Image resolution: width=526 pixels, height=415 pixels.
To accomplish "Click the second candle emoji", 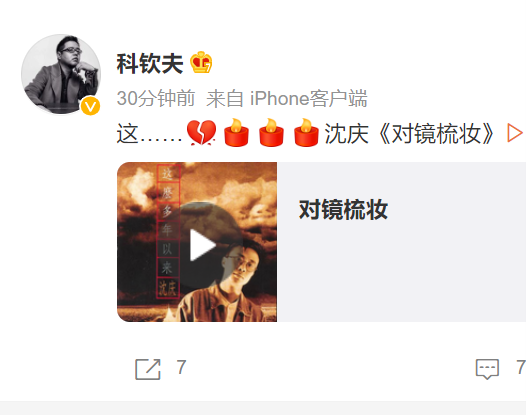I will pyautogui.click(x=271, y=133).
